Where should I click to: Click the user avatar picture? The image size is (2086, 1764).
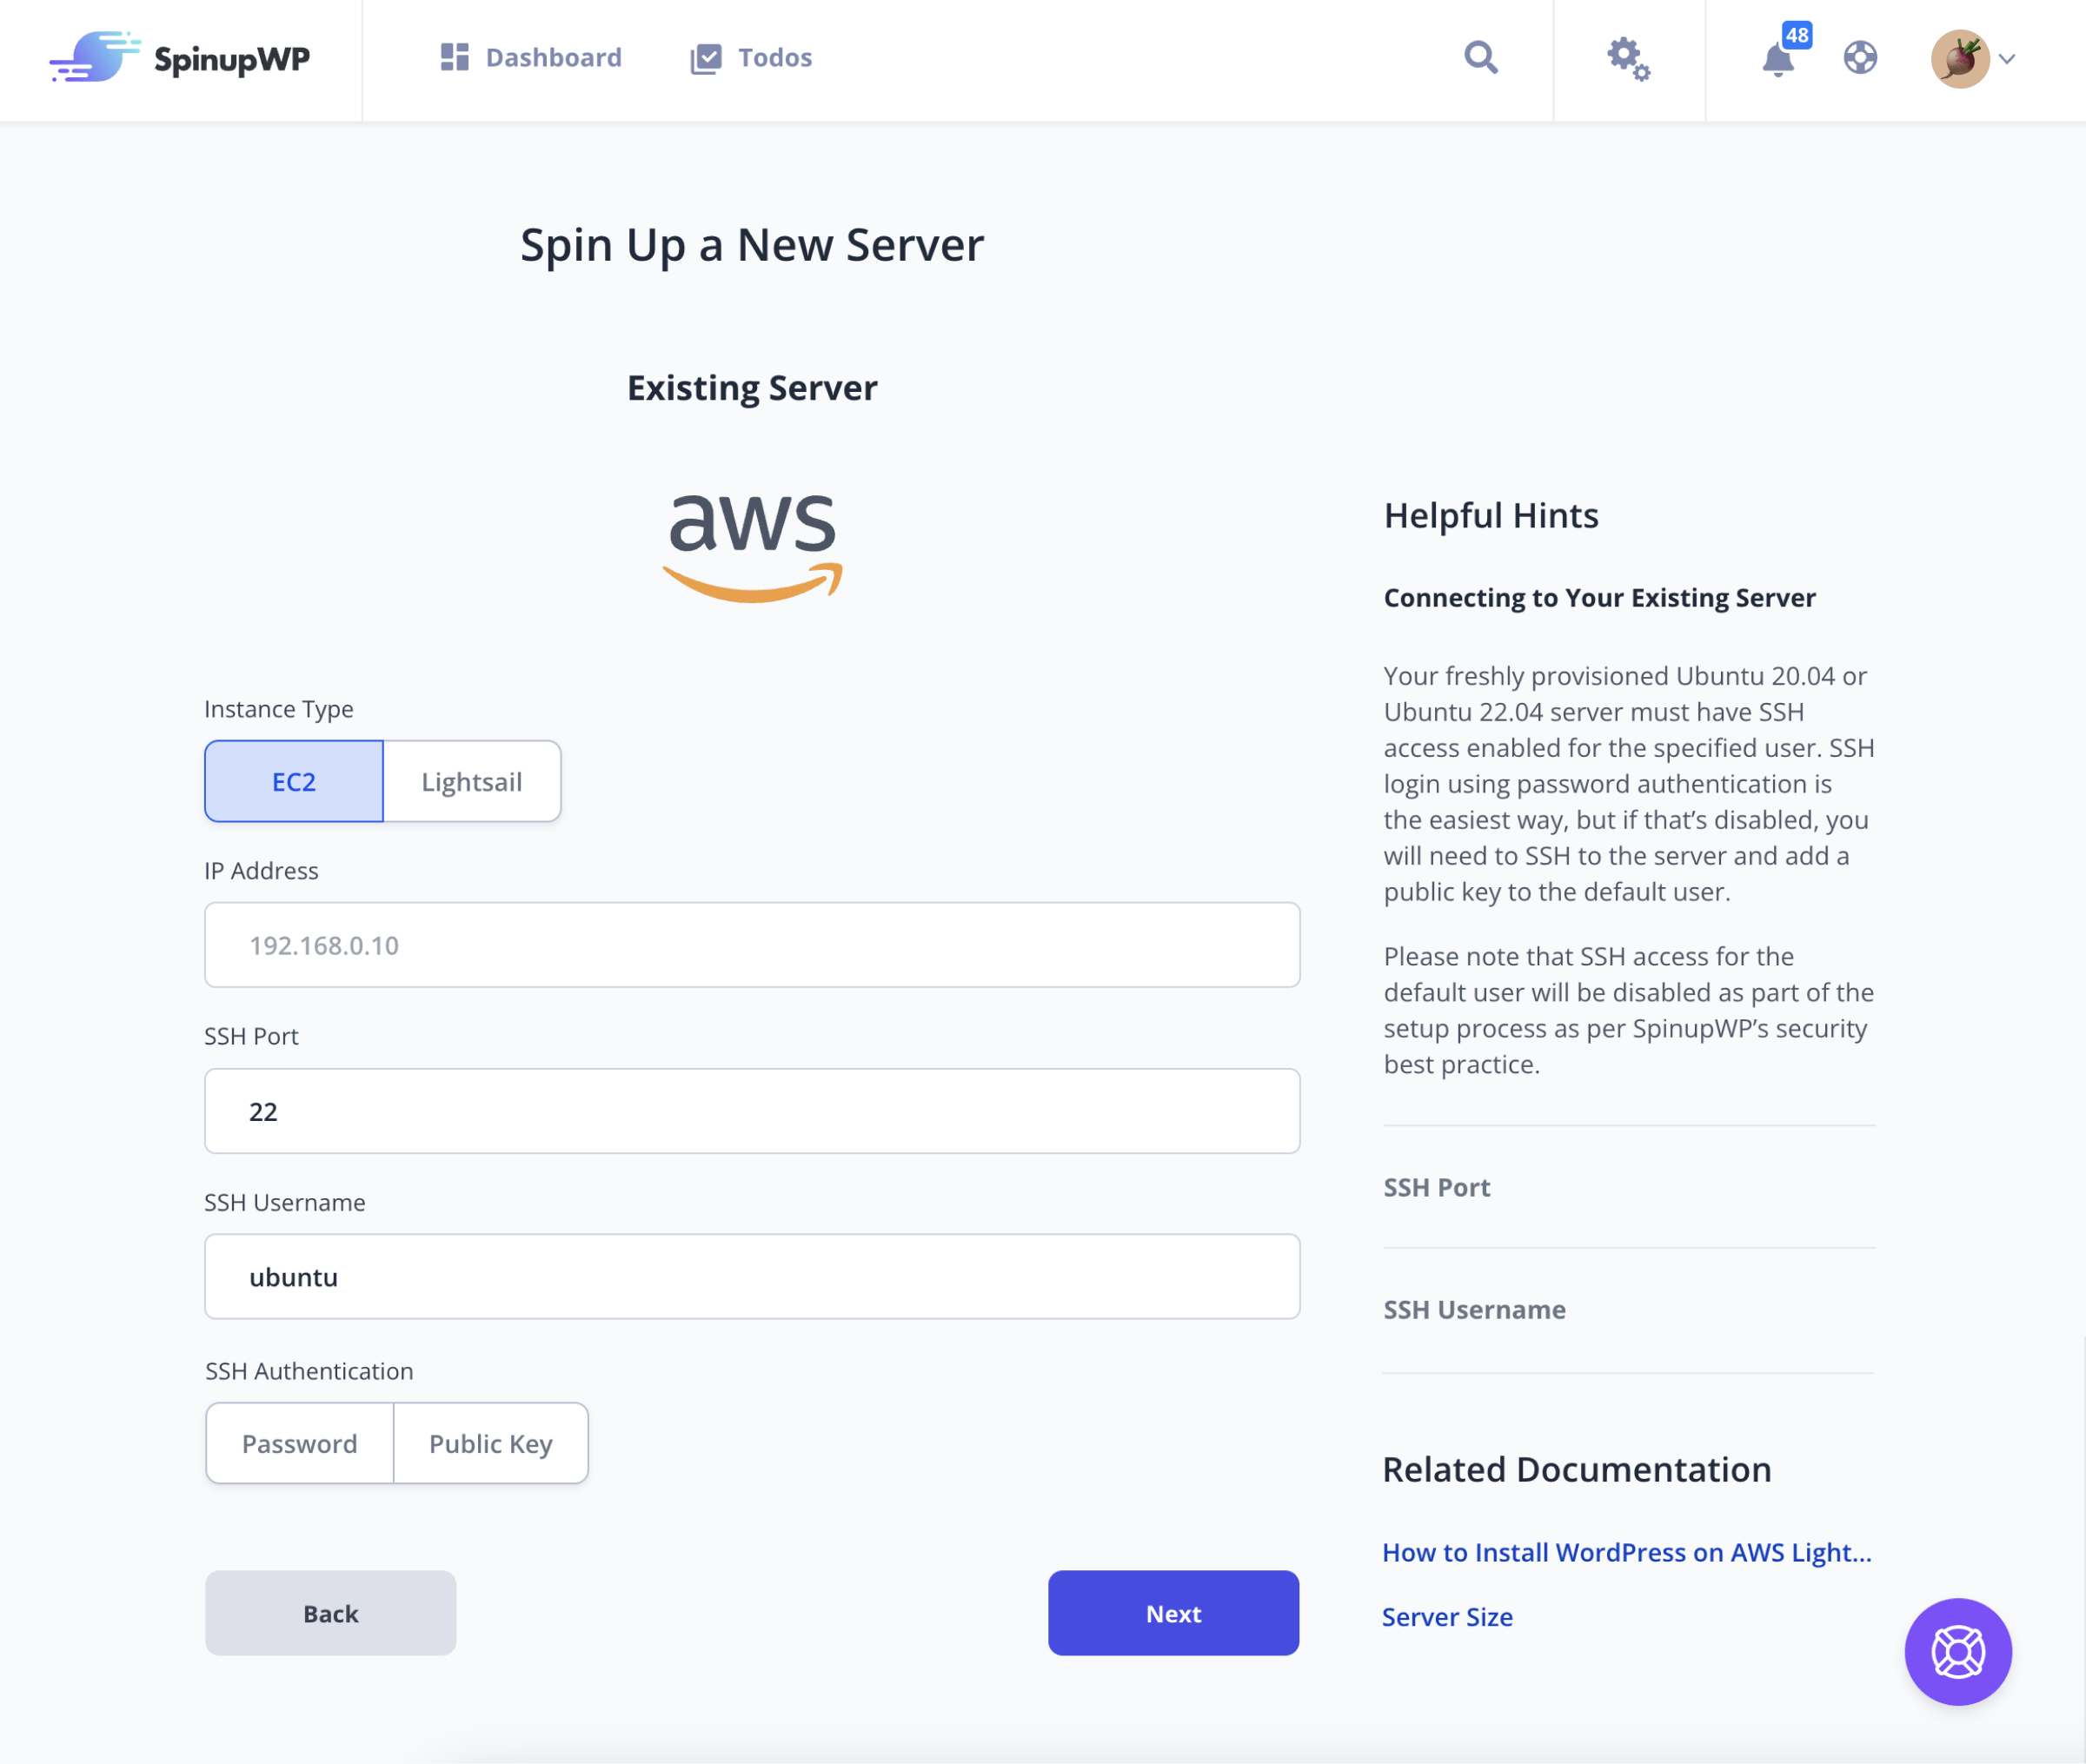[1959, 58]
